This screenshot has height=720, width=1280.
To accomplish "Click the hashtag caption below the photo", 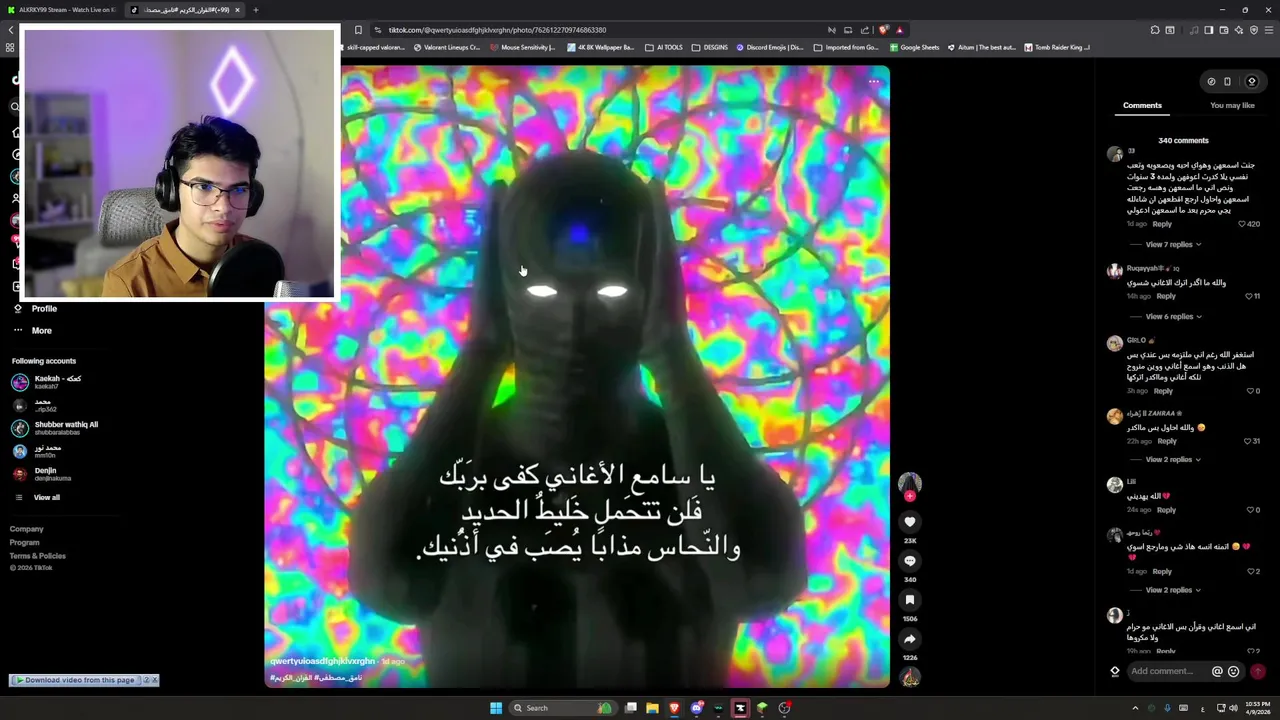I will click(x=316, y=678).
